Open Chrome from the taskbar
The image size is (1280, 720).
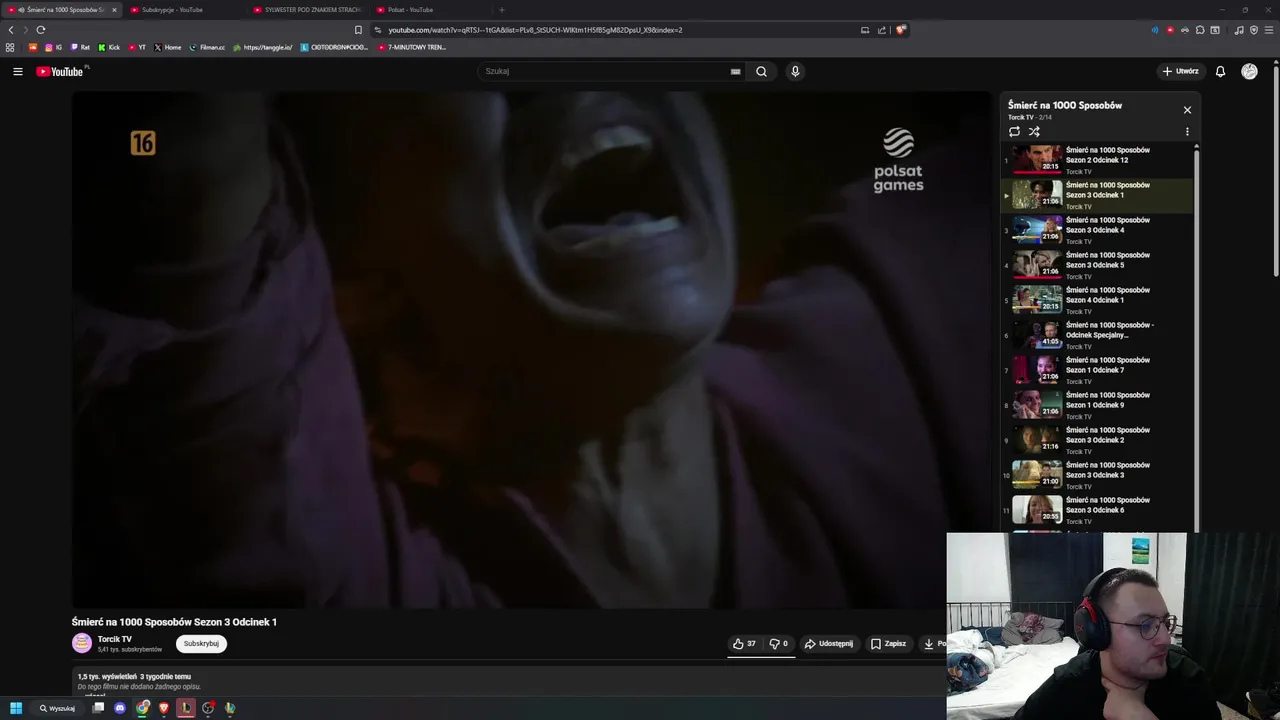pos(143,708)
